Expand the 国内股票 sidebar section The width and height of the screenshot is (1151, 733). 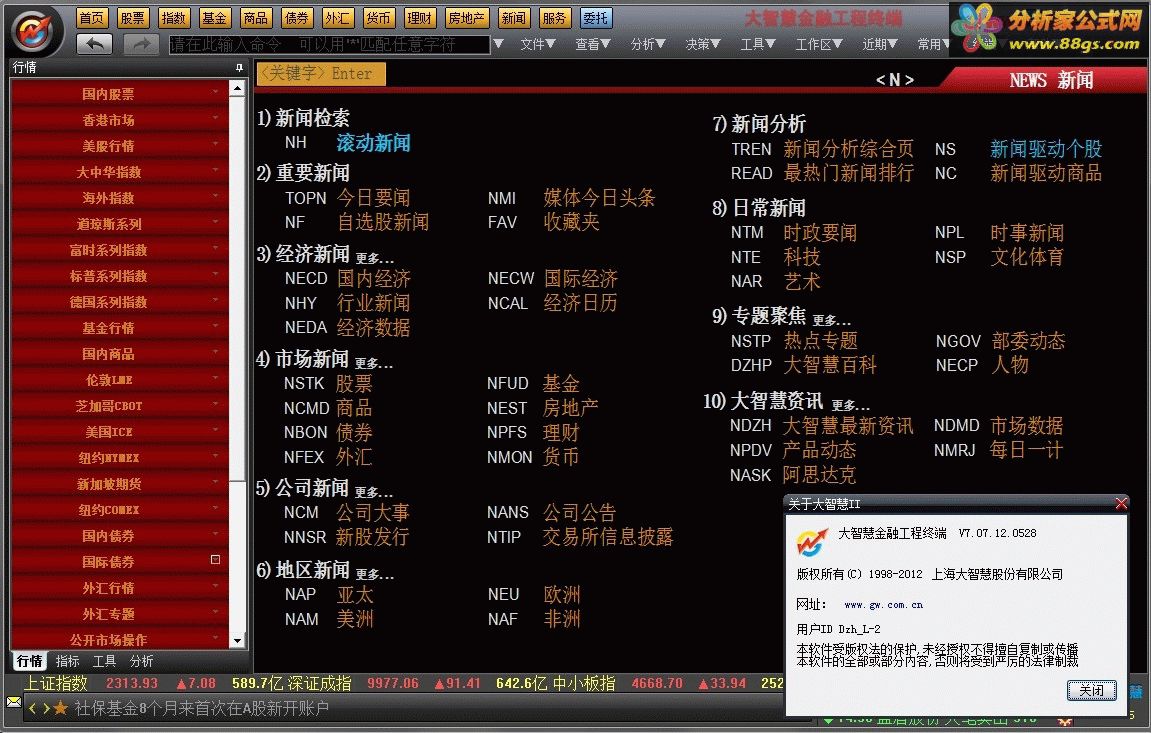[120, 94]
